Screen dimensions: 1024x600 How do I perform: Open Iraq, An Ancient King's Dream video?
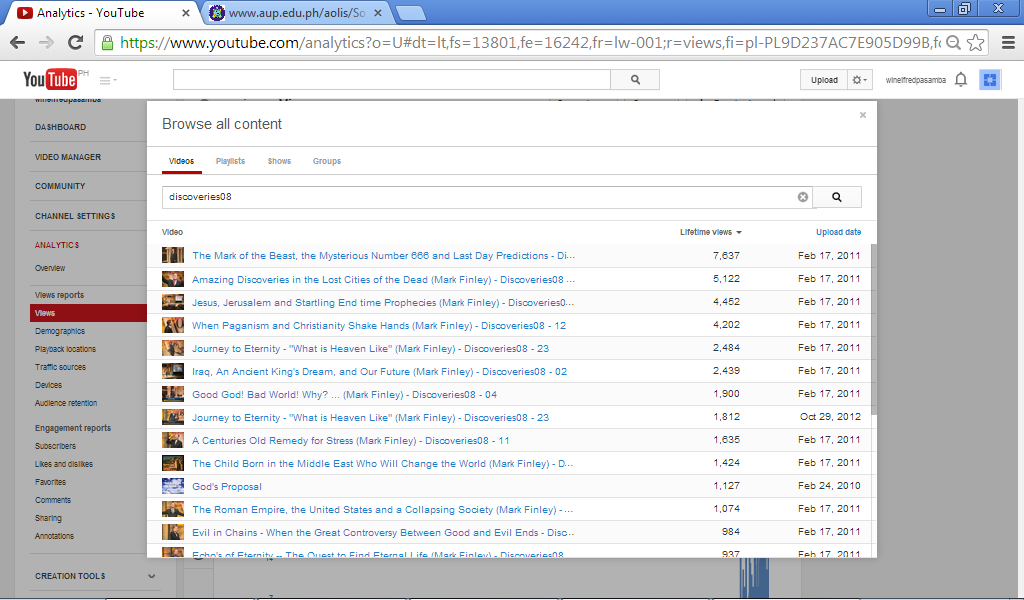[379, 371]
